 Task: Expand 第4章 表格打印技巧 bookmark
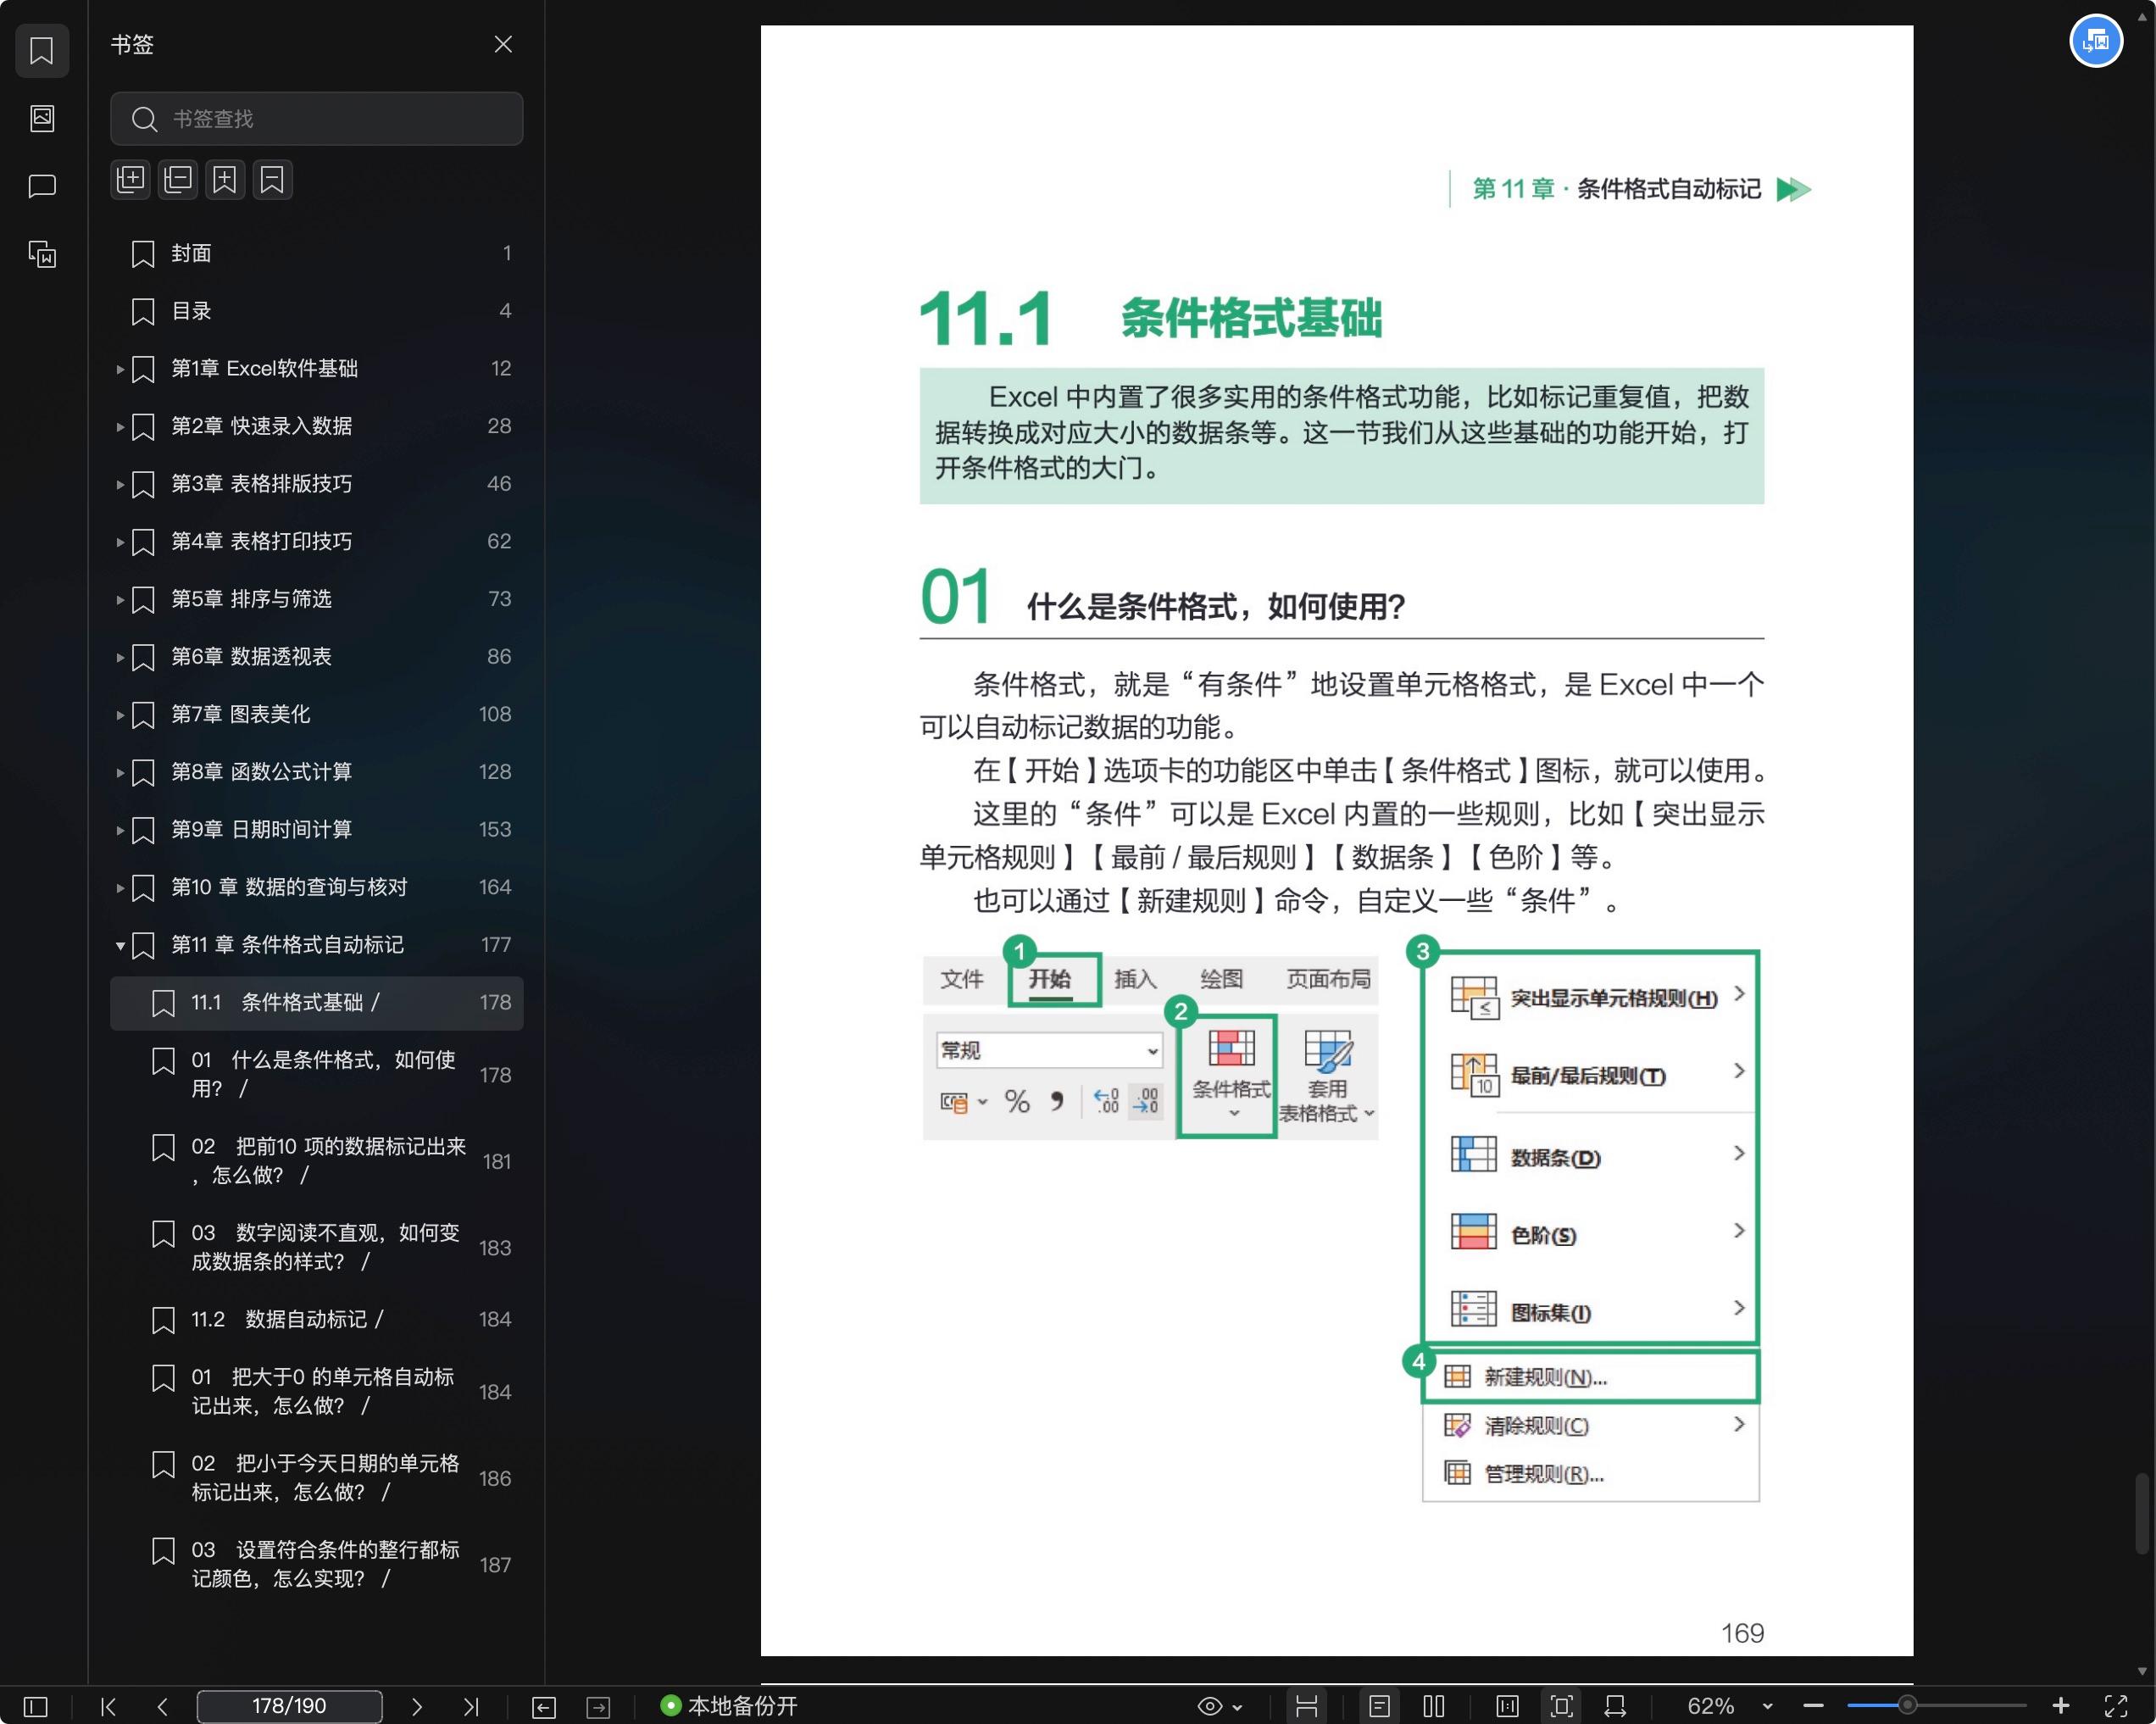point(120,542)
